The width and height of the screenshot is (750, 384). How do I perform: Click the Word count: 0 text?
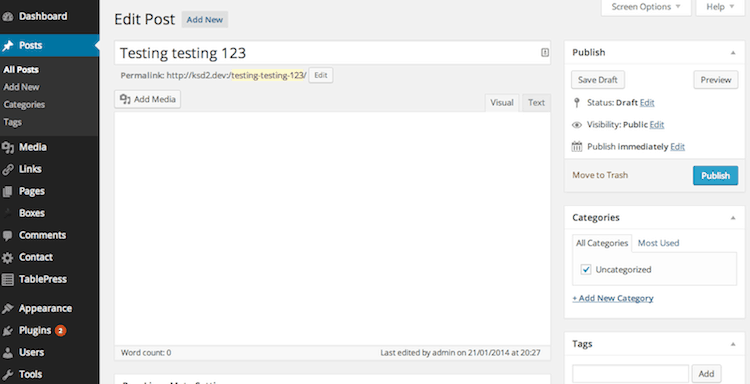coord(146,353)
